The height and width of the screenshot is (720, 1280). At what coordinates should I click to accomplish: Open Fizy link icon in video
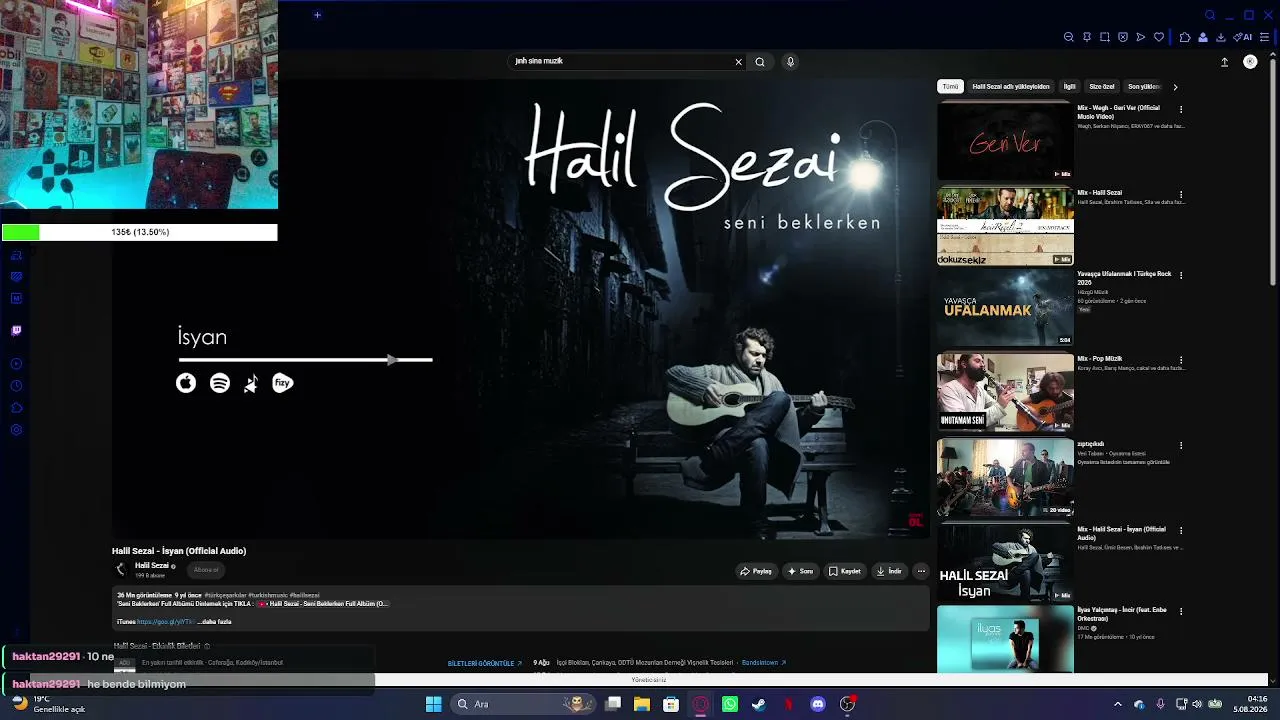283,383
